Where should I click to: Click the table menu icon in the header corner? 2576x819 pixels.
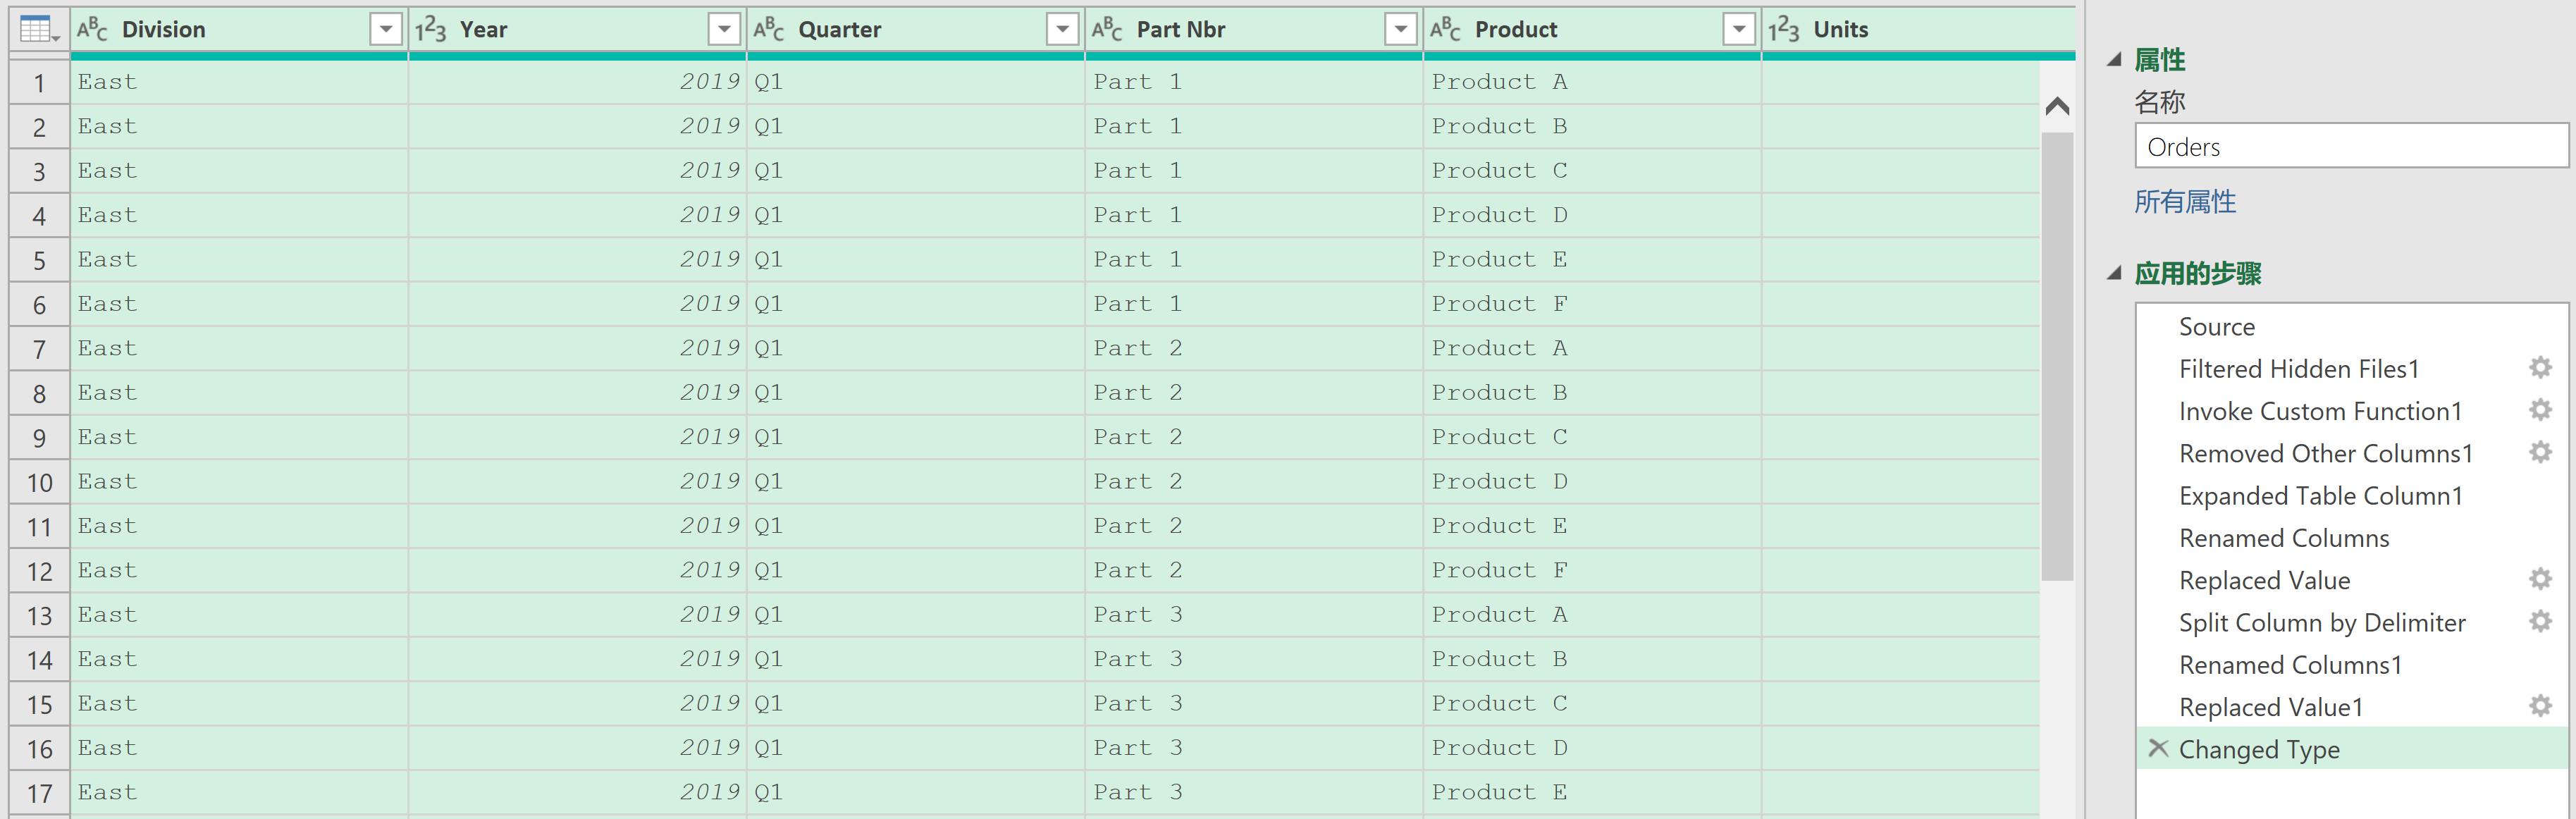click(38, 30)
